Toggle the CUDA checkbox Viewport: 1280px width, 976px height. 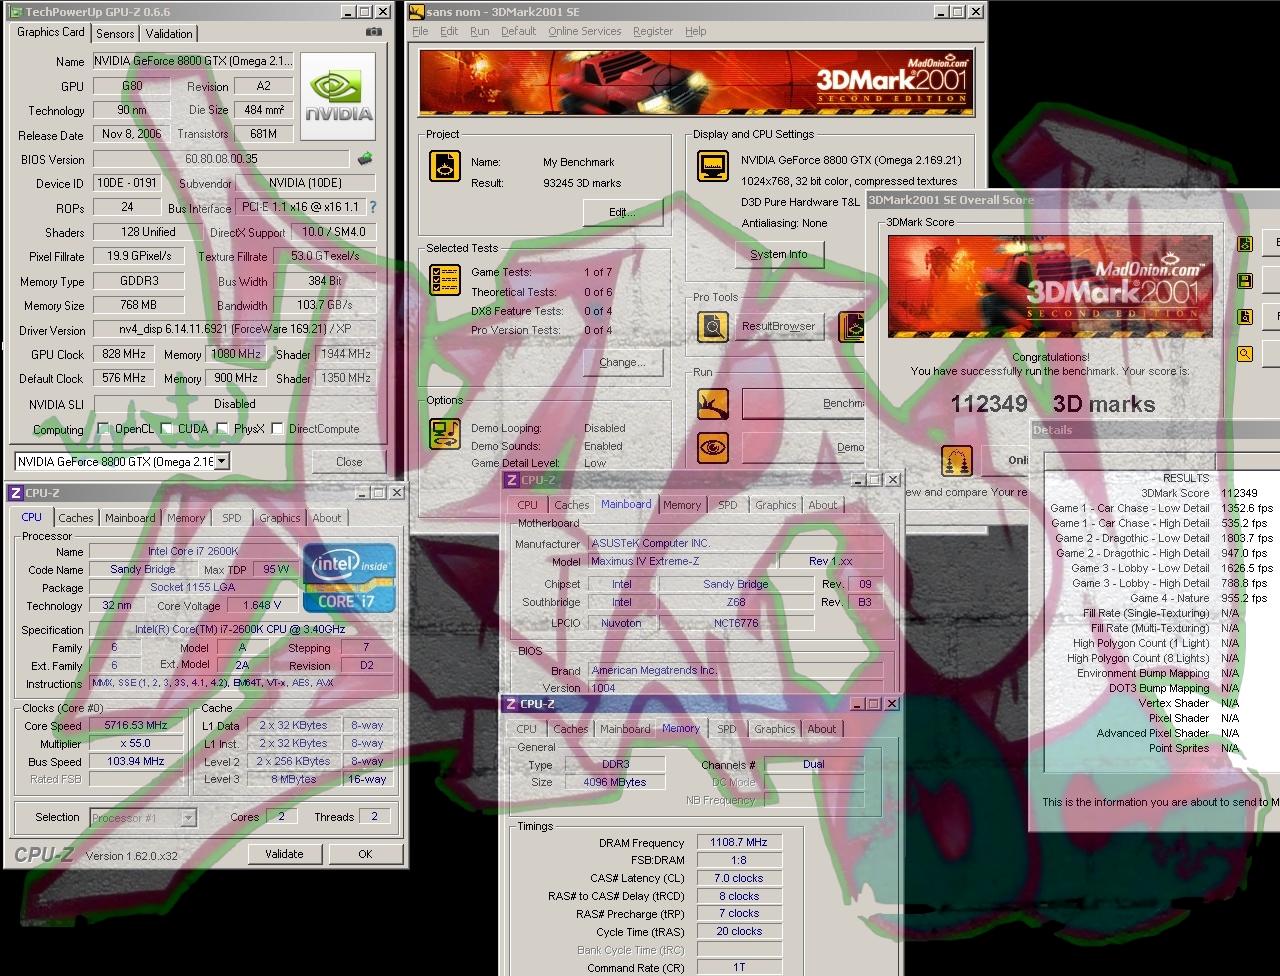[167, 429]
